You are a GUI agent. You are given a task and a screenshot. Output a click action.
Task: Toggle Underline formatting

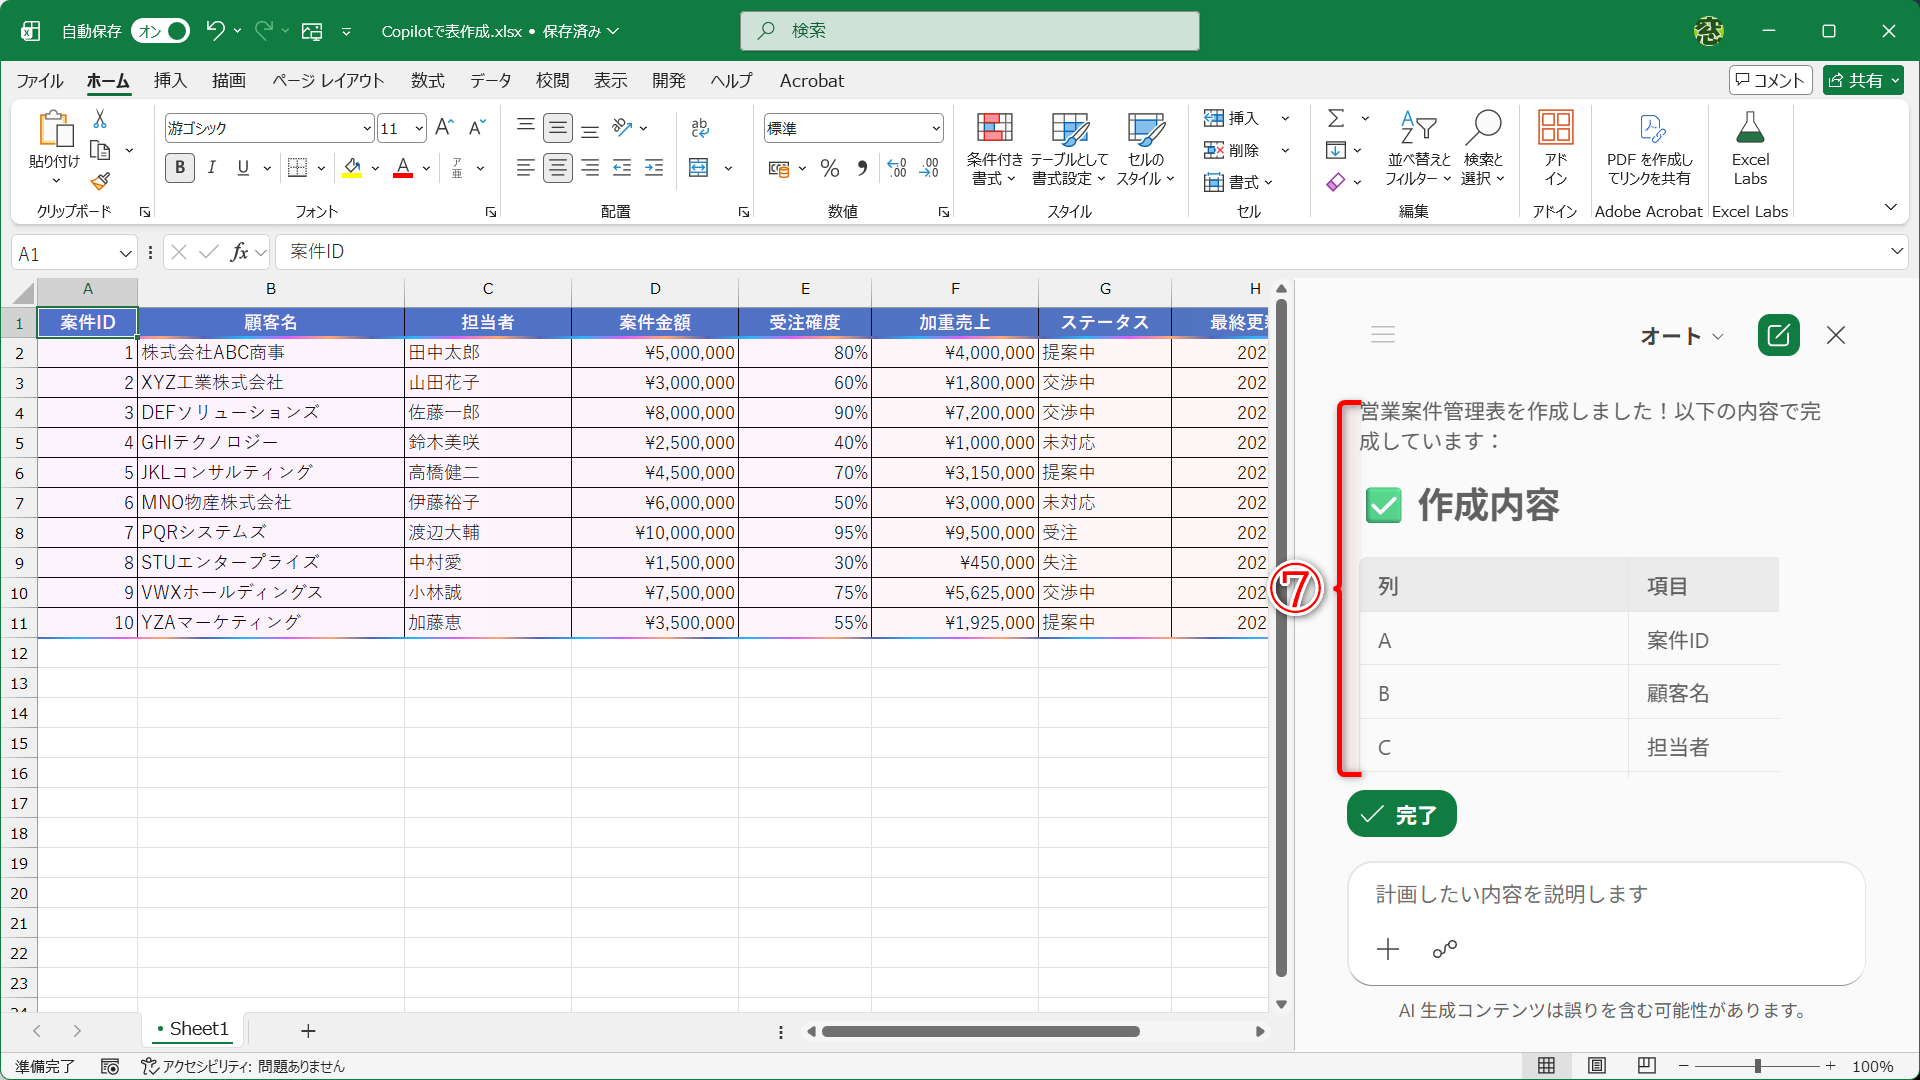pyautogui.click(x=243, y=168)
